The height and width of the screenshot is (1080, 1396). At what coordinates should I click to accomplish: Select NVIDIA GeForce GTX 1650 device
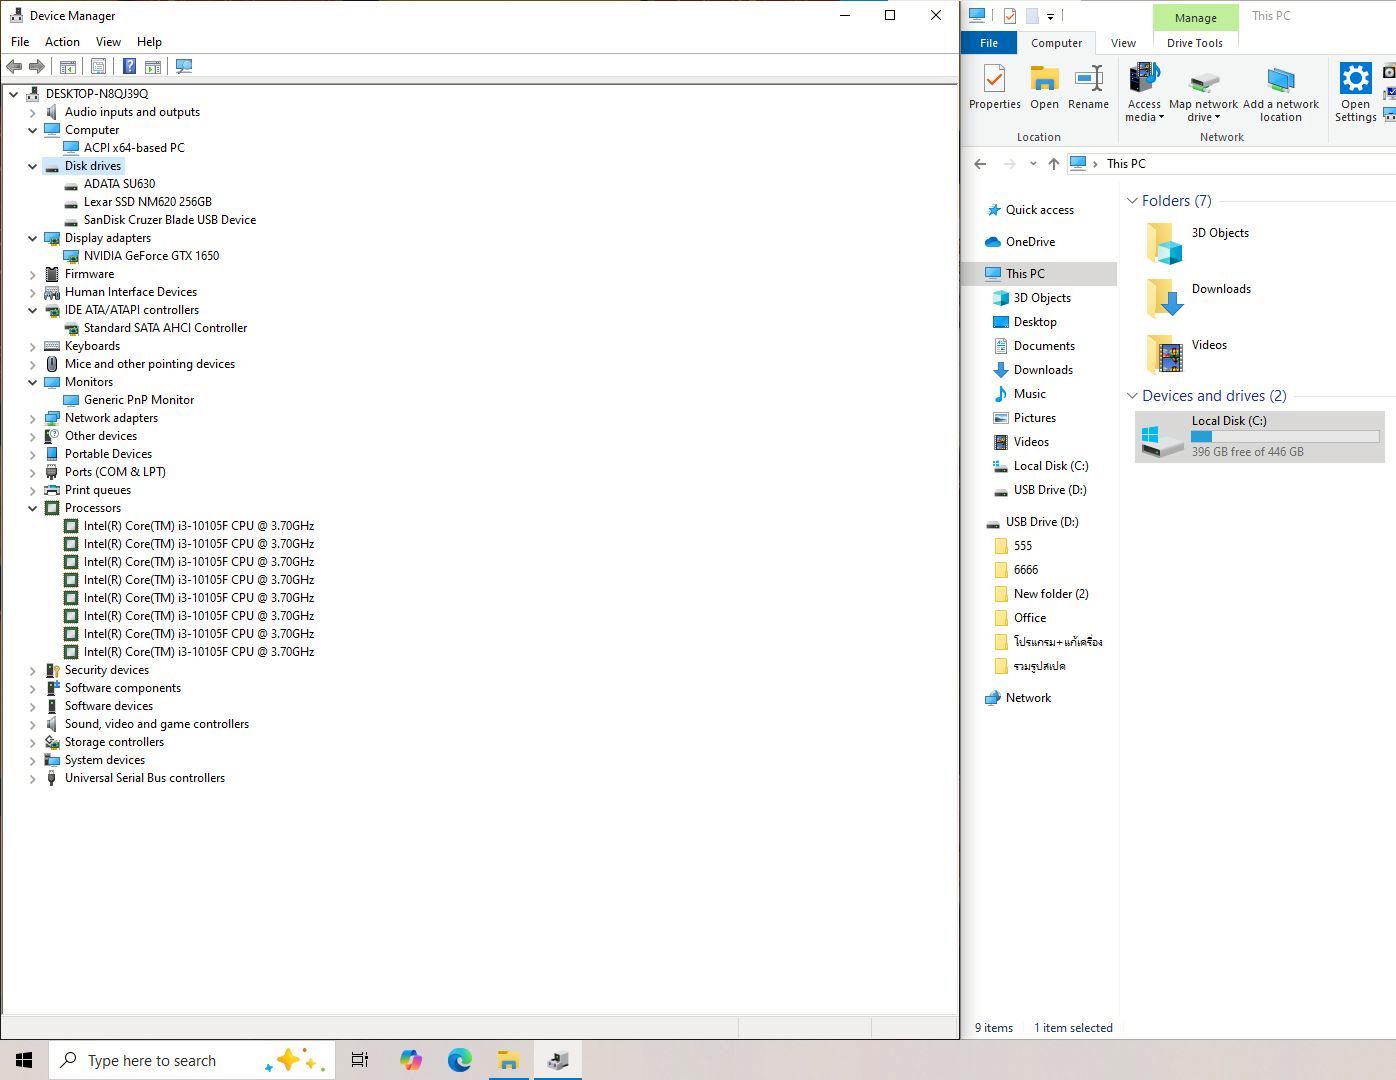[151, 256]
